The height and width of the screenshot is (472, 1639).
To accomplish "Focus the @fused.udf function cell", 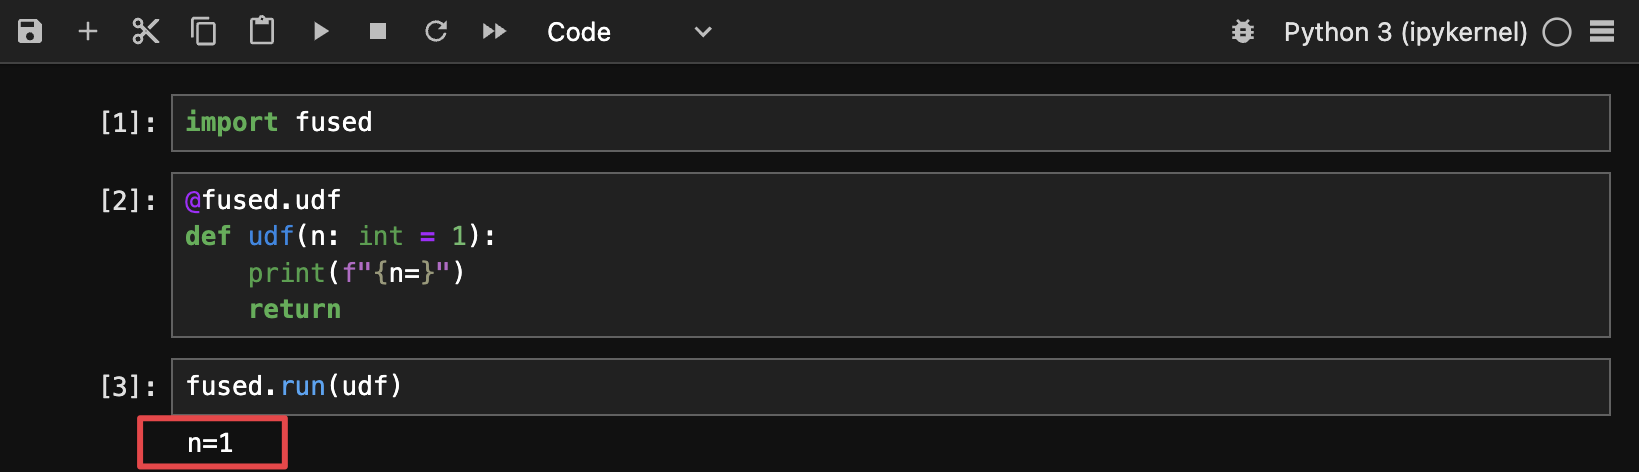I will pos(890,255).
